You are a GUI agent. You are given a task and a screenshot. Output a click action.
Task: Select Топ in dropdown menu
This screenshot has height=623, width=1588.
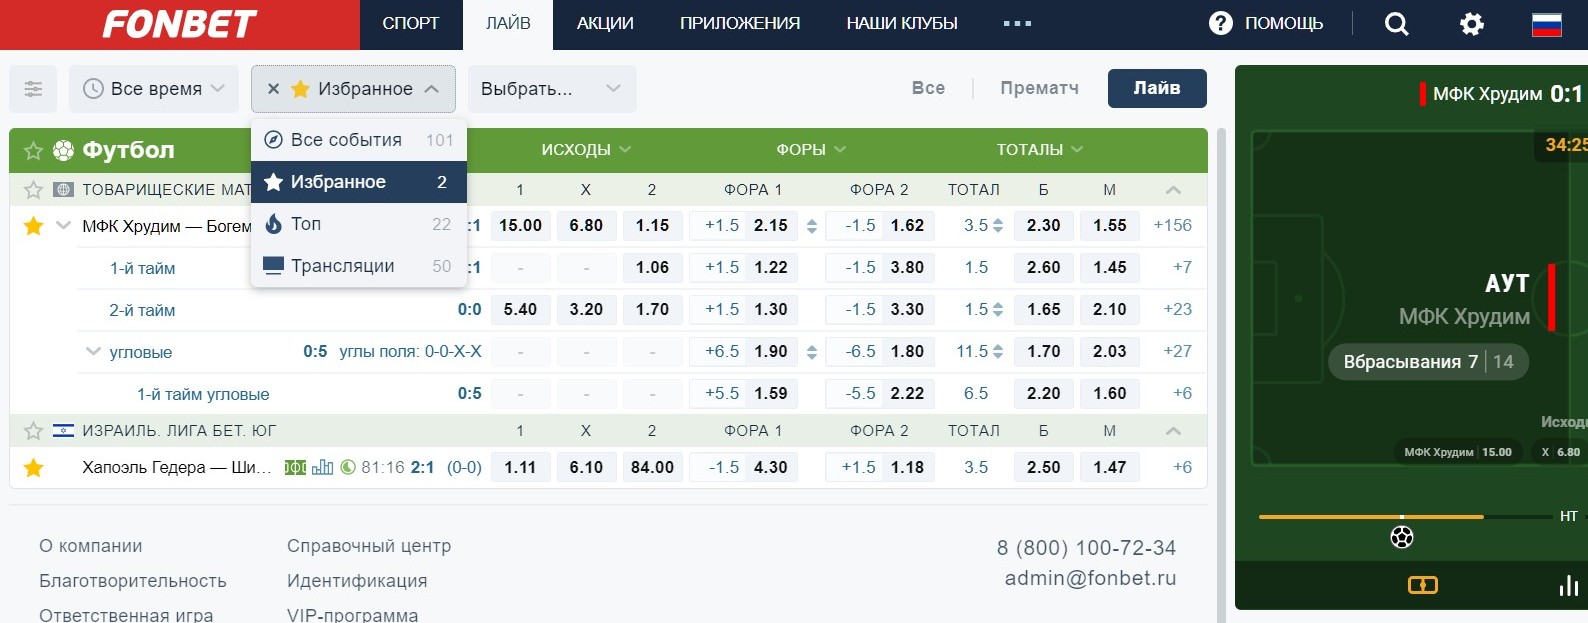click(x=359, y=224)
